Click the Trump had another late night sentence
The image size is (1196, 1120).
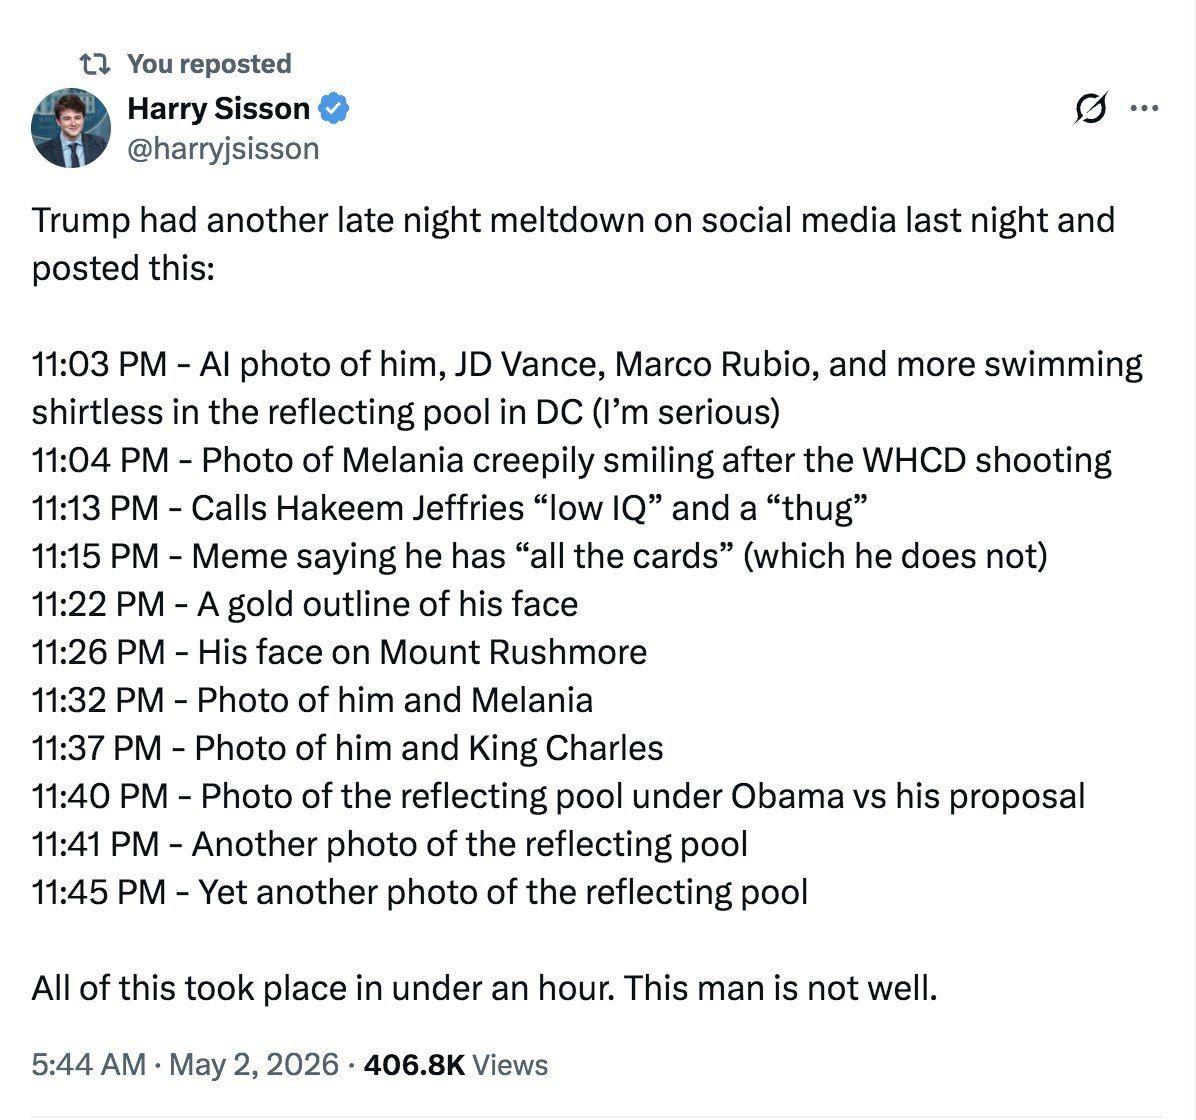[x=573, y=243]
